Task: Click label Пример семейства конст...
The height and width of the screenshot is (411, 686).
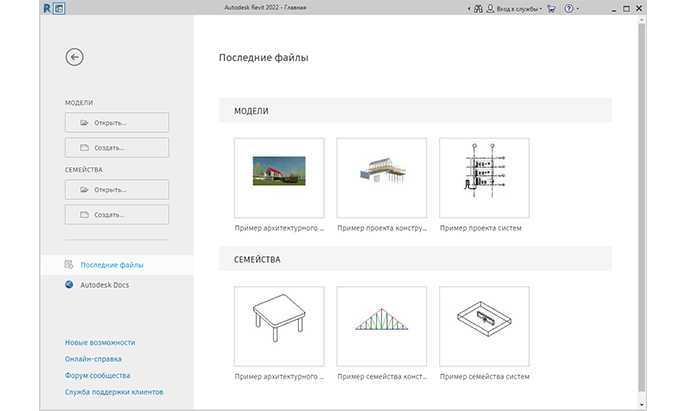Action: point(382,376)
